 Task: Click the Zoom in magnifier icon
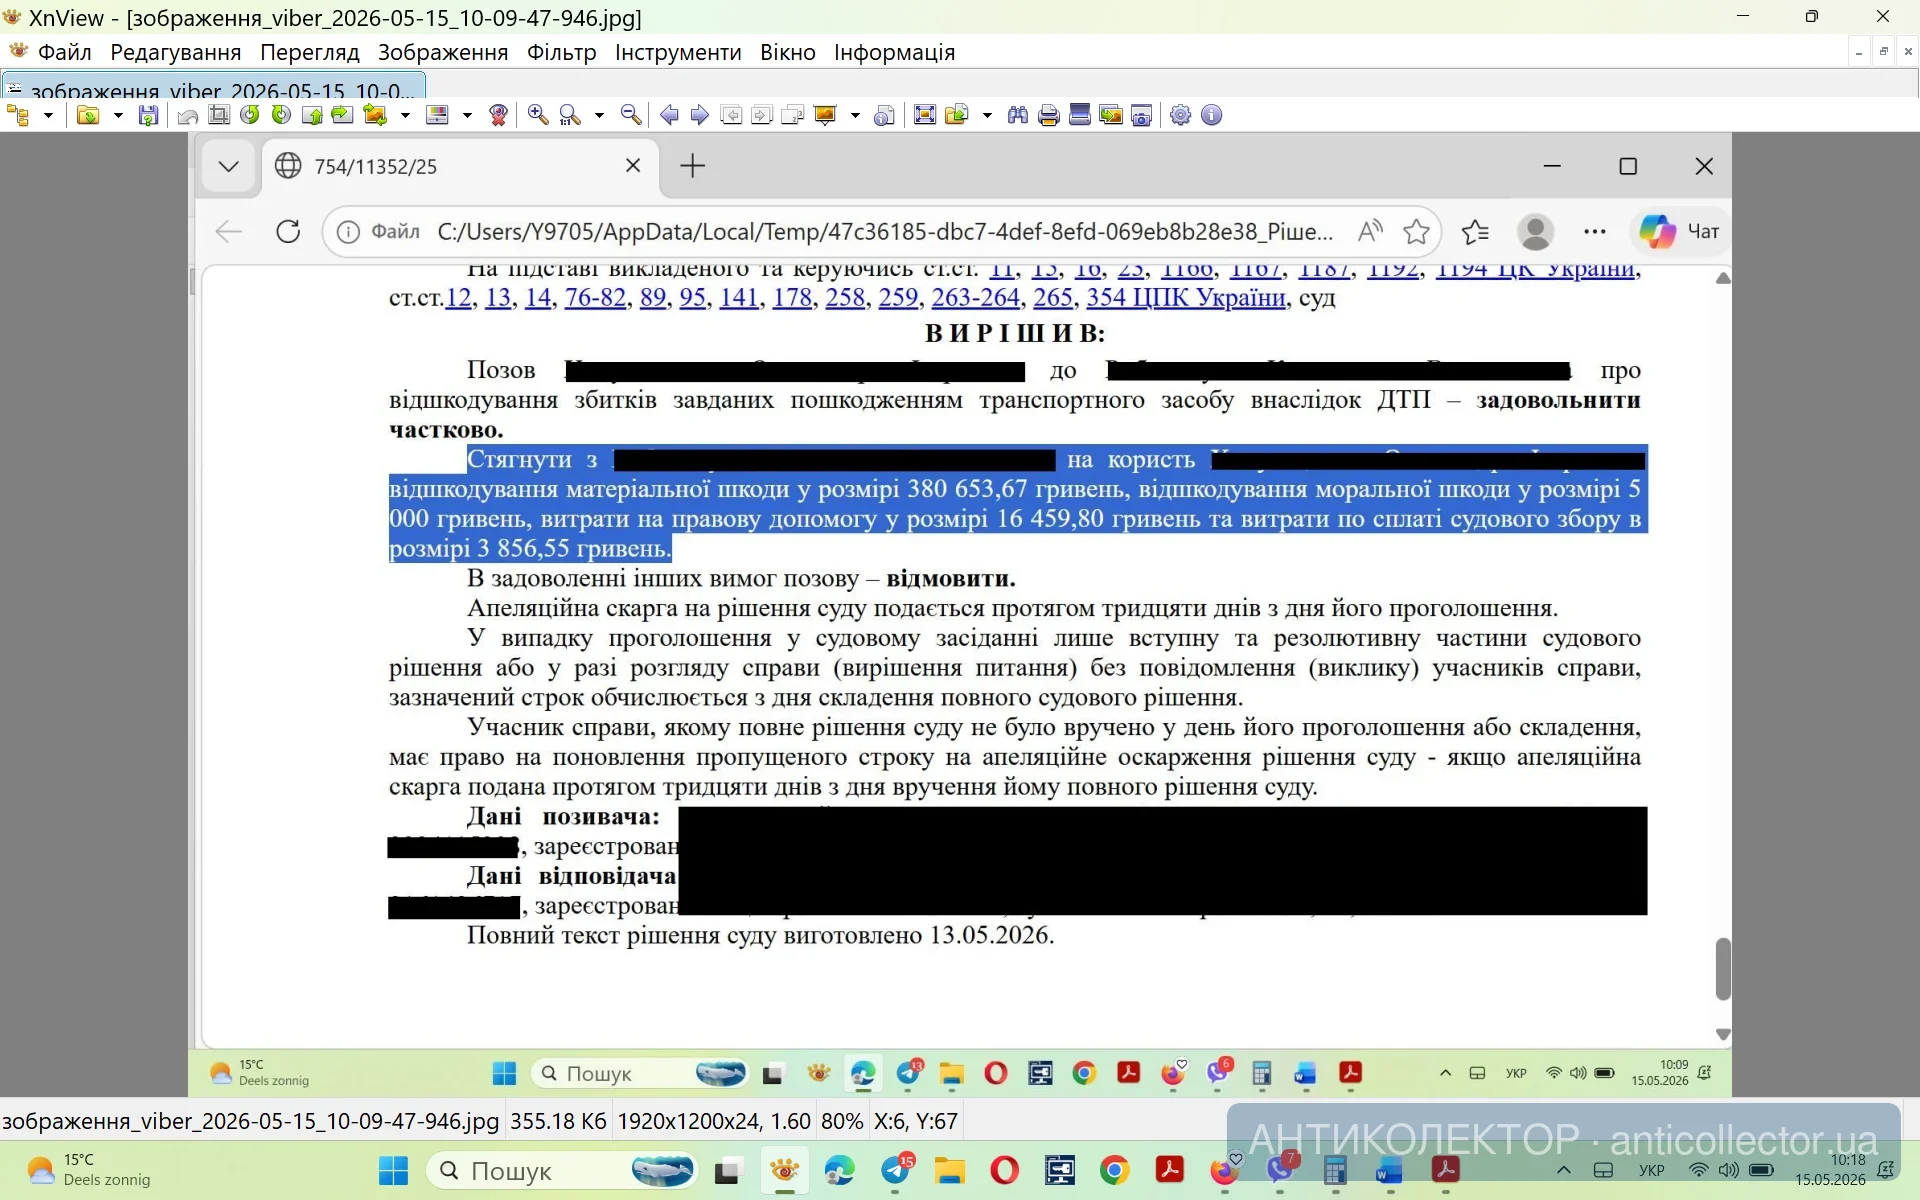[x=538, y=115]
